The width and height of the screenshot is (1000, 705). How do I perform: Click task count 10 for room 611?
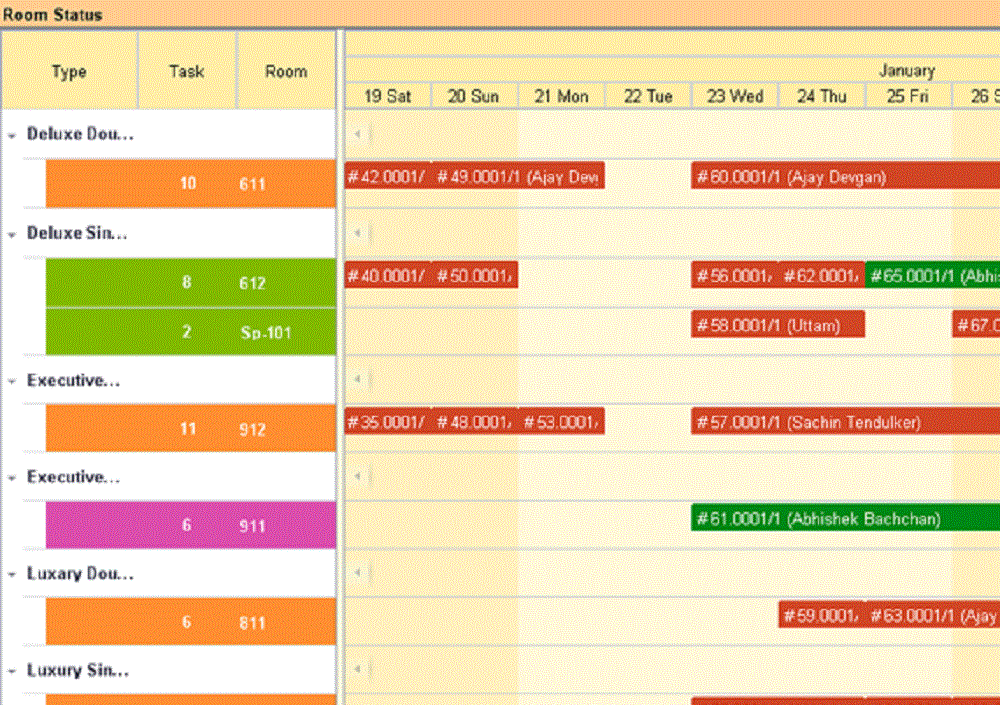[x=188, y=184]
